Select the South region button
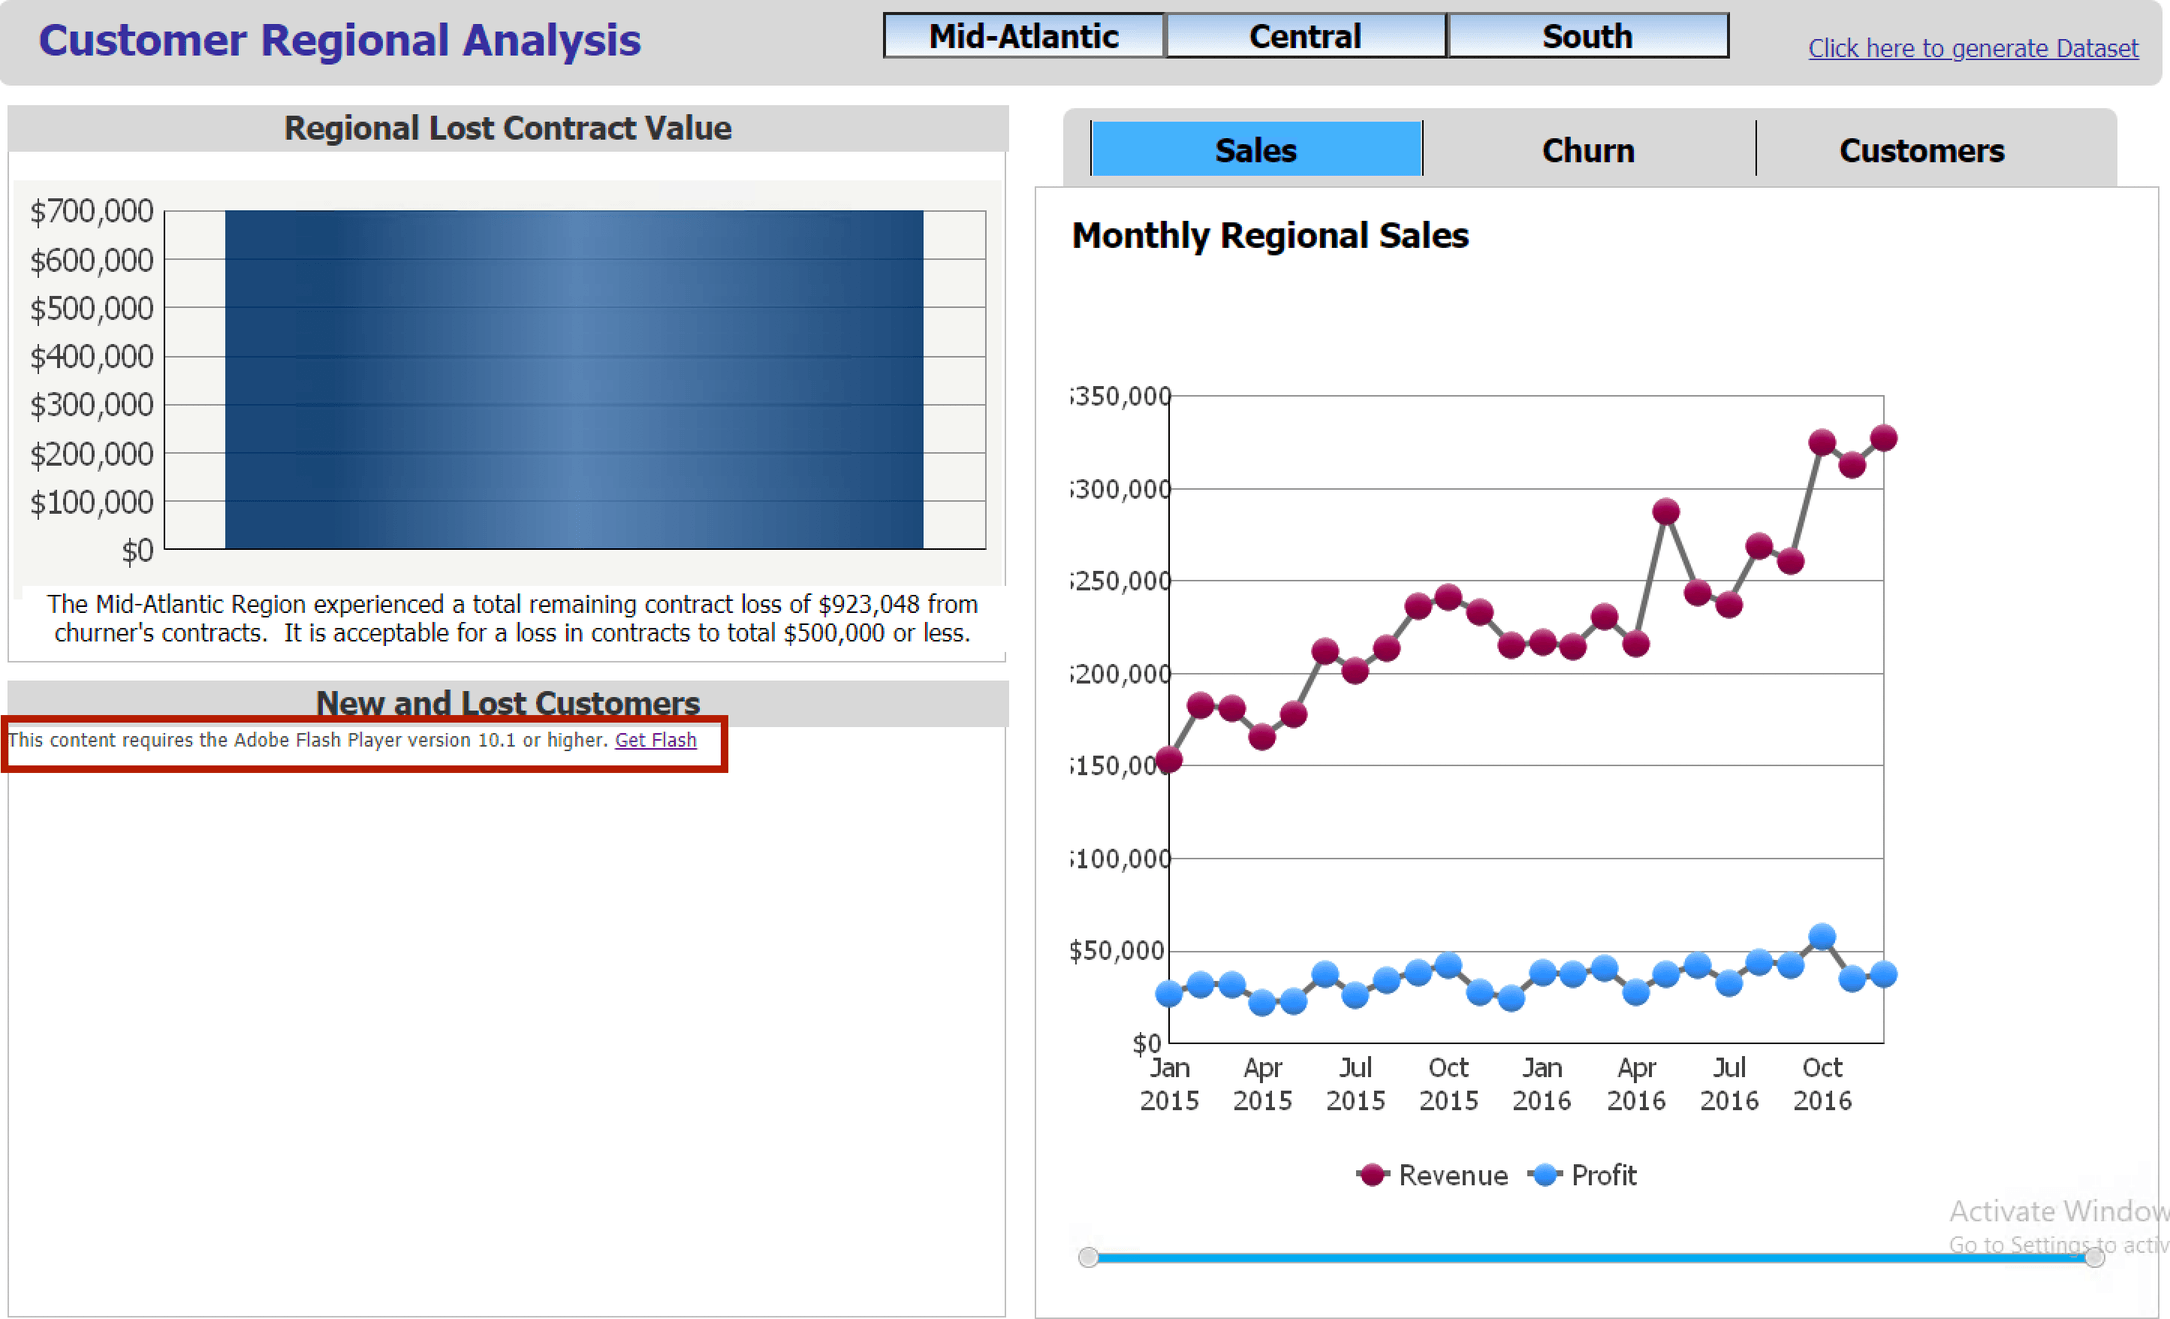The height and width of the screenshot is (1319, 2170). coord(1587,36)
